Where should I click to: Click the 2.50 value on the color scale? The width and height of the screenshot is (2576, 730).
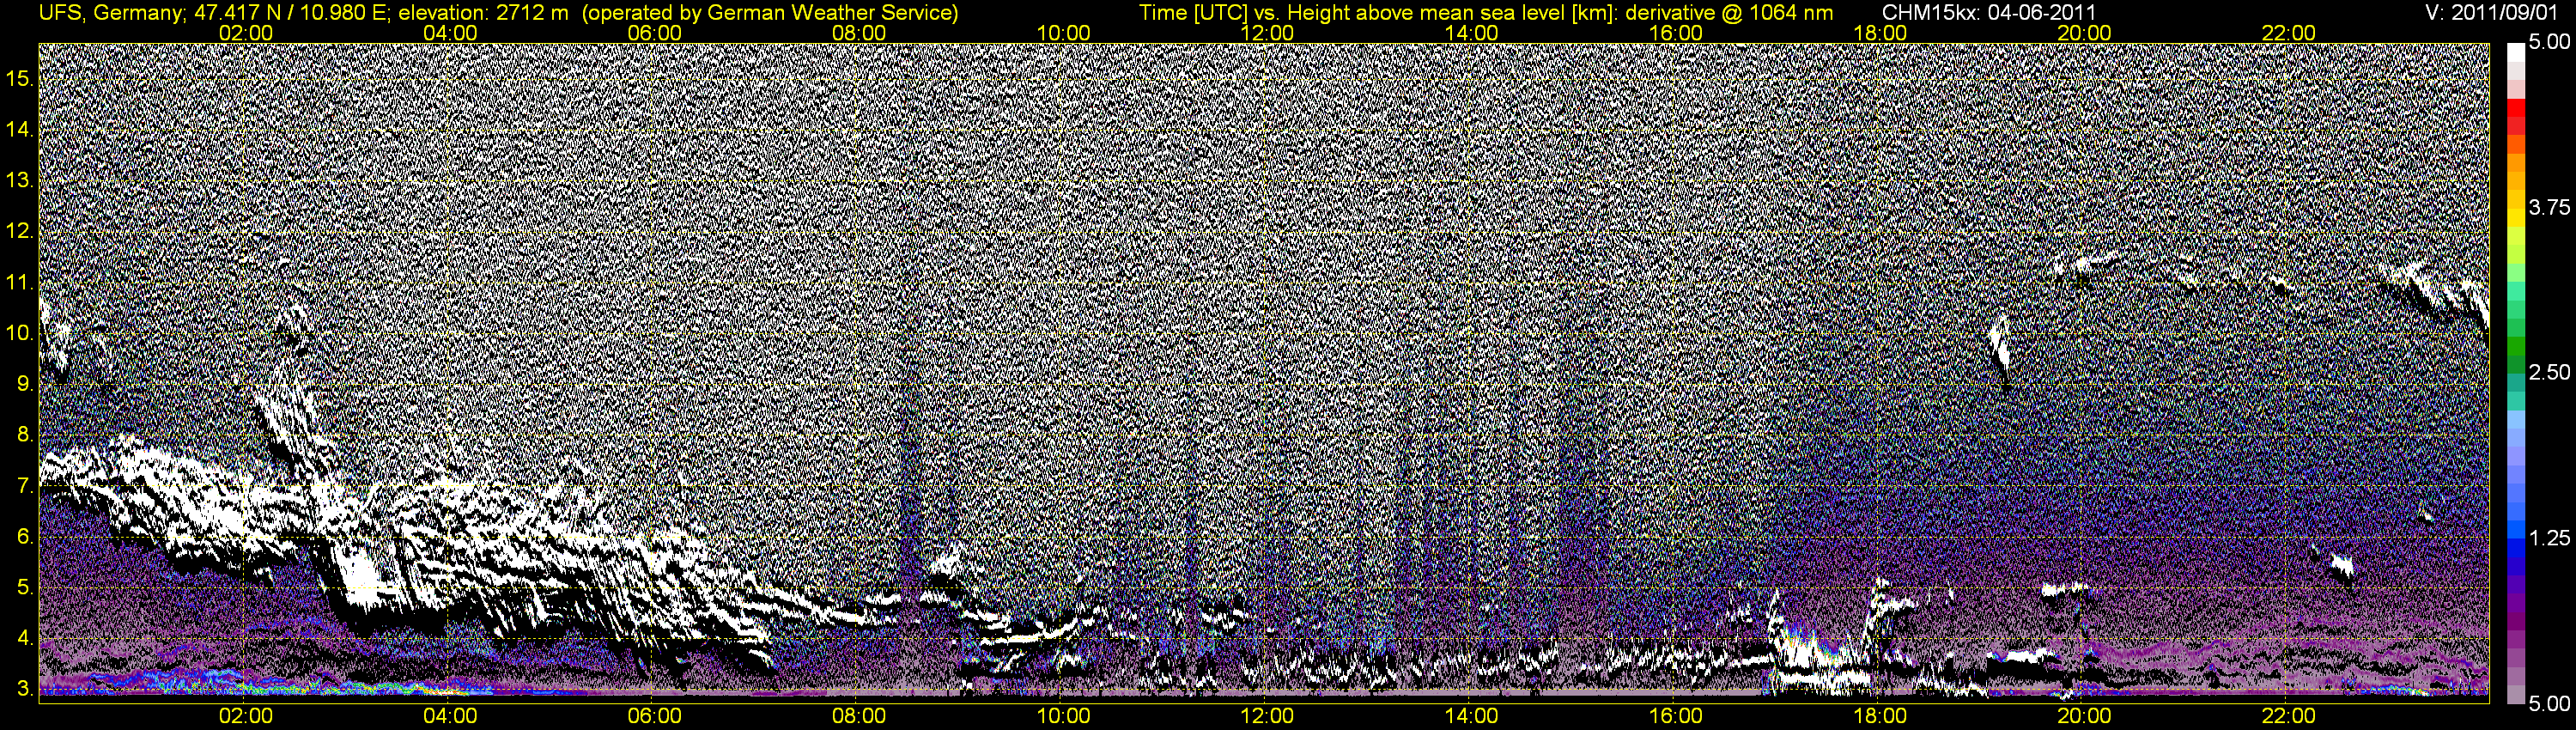(x=2549, y=372)
